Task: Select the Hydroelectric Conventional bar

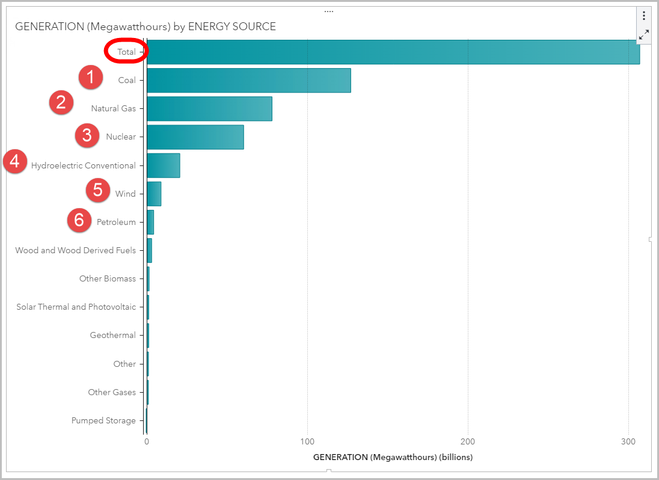Action: click(x=163, y=165)
